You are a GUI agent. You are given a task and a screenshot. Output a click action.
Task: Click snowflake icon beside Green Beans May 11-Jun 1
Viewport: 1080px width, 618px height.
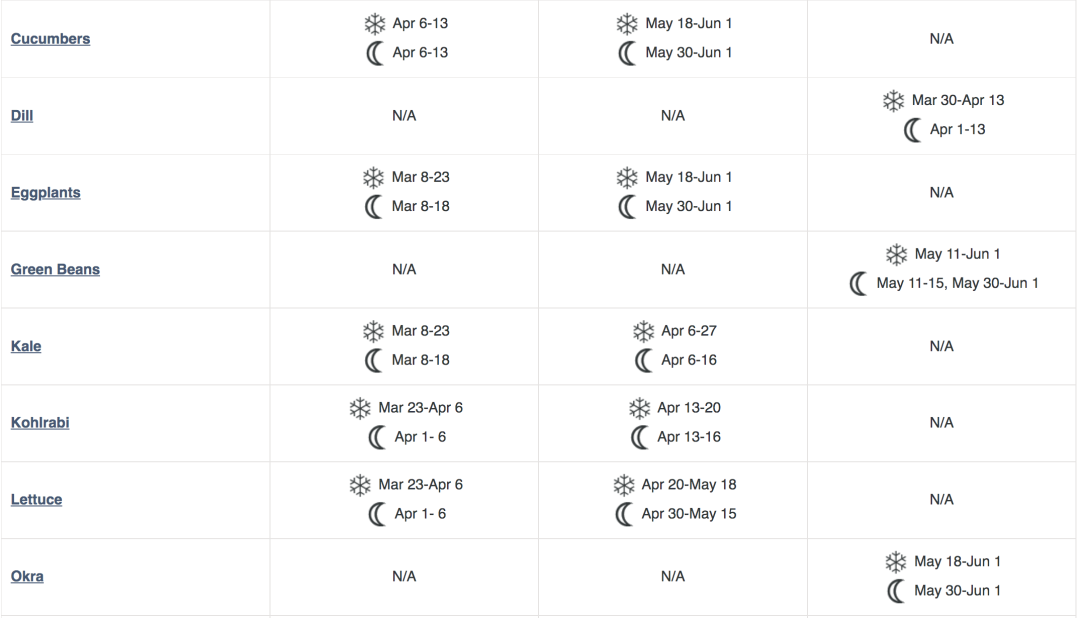(896, 255)
